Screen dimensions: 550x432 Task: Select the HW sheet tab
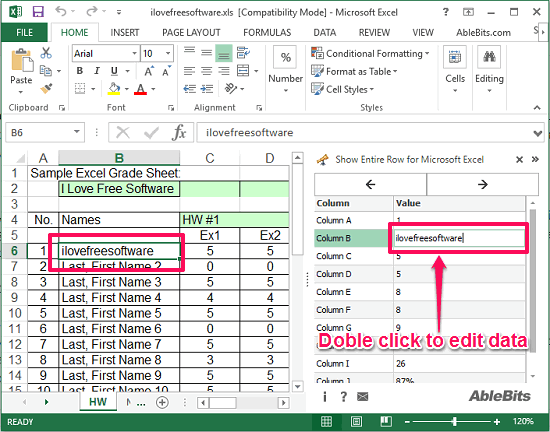click(x=98, y=402)
